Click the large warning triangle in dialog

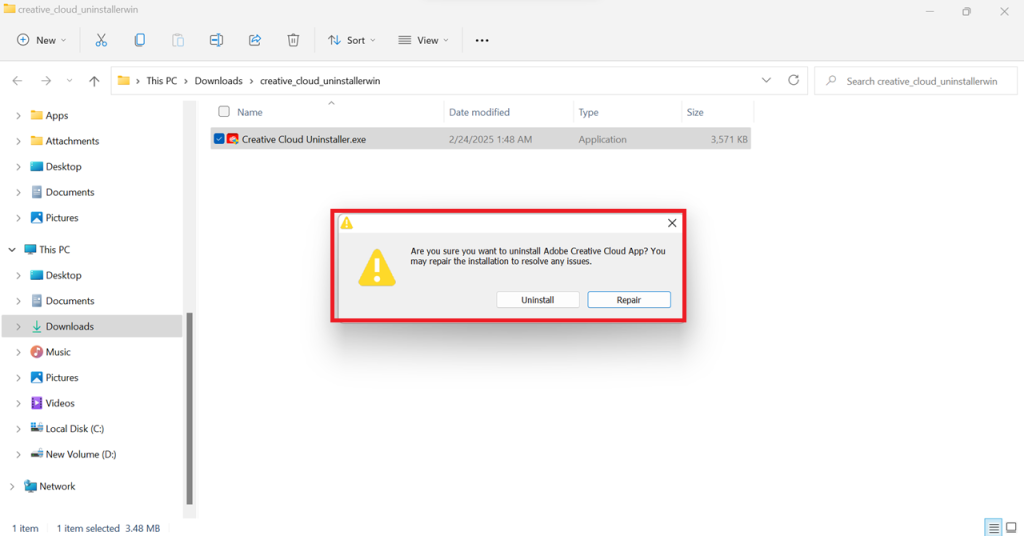pos(377,268)
